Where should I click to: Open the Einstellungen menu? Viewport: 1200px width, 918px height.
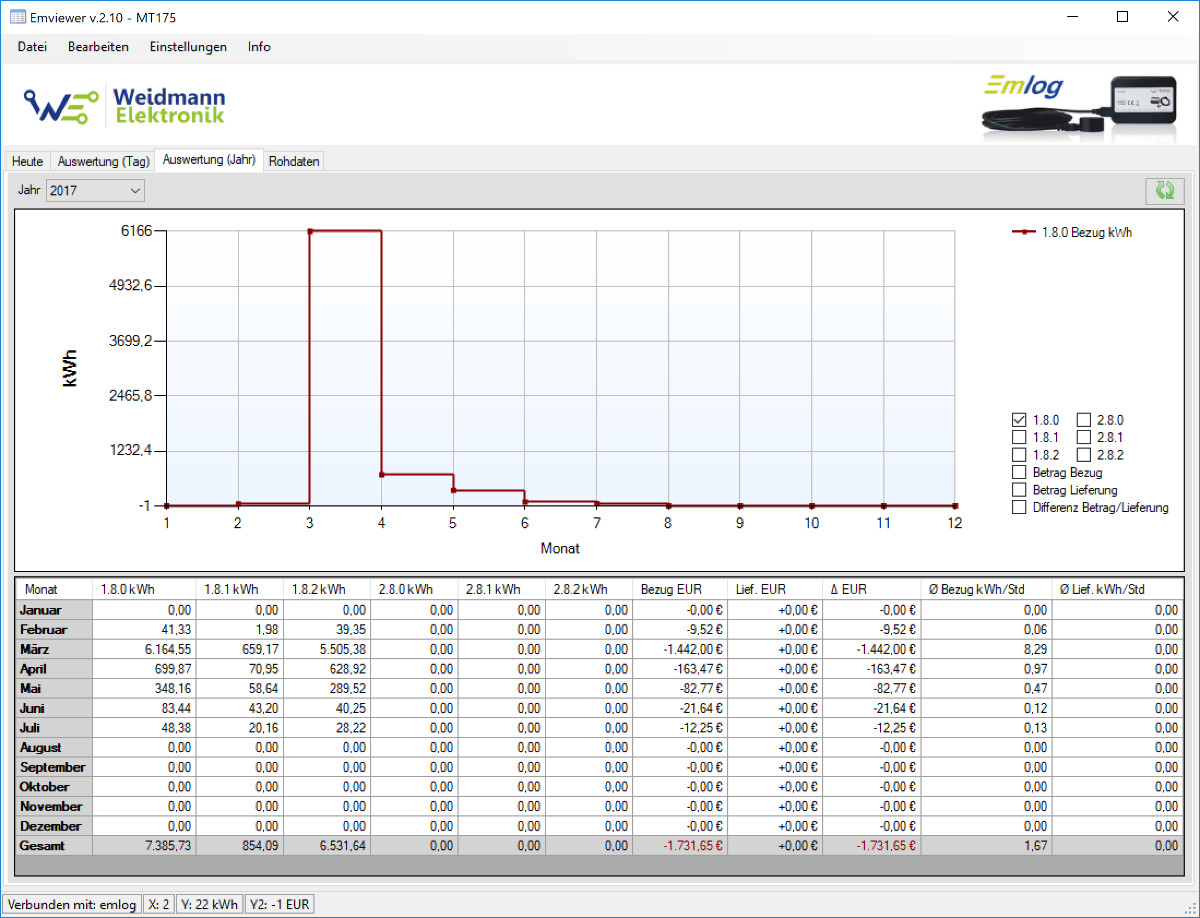coord(188,47)
